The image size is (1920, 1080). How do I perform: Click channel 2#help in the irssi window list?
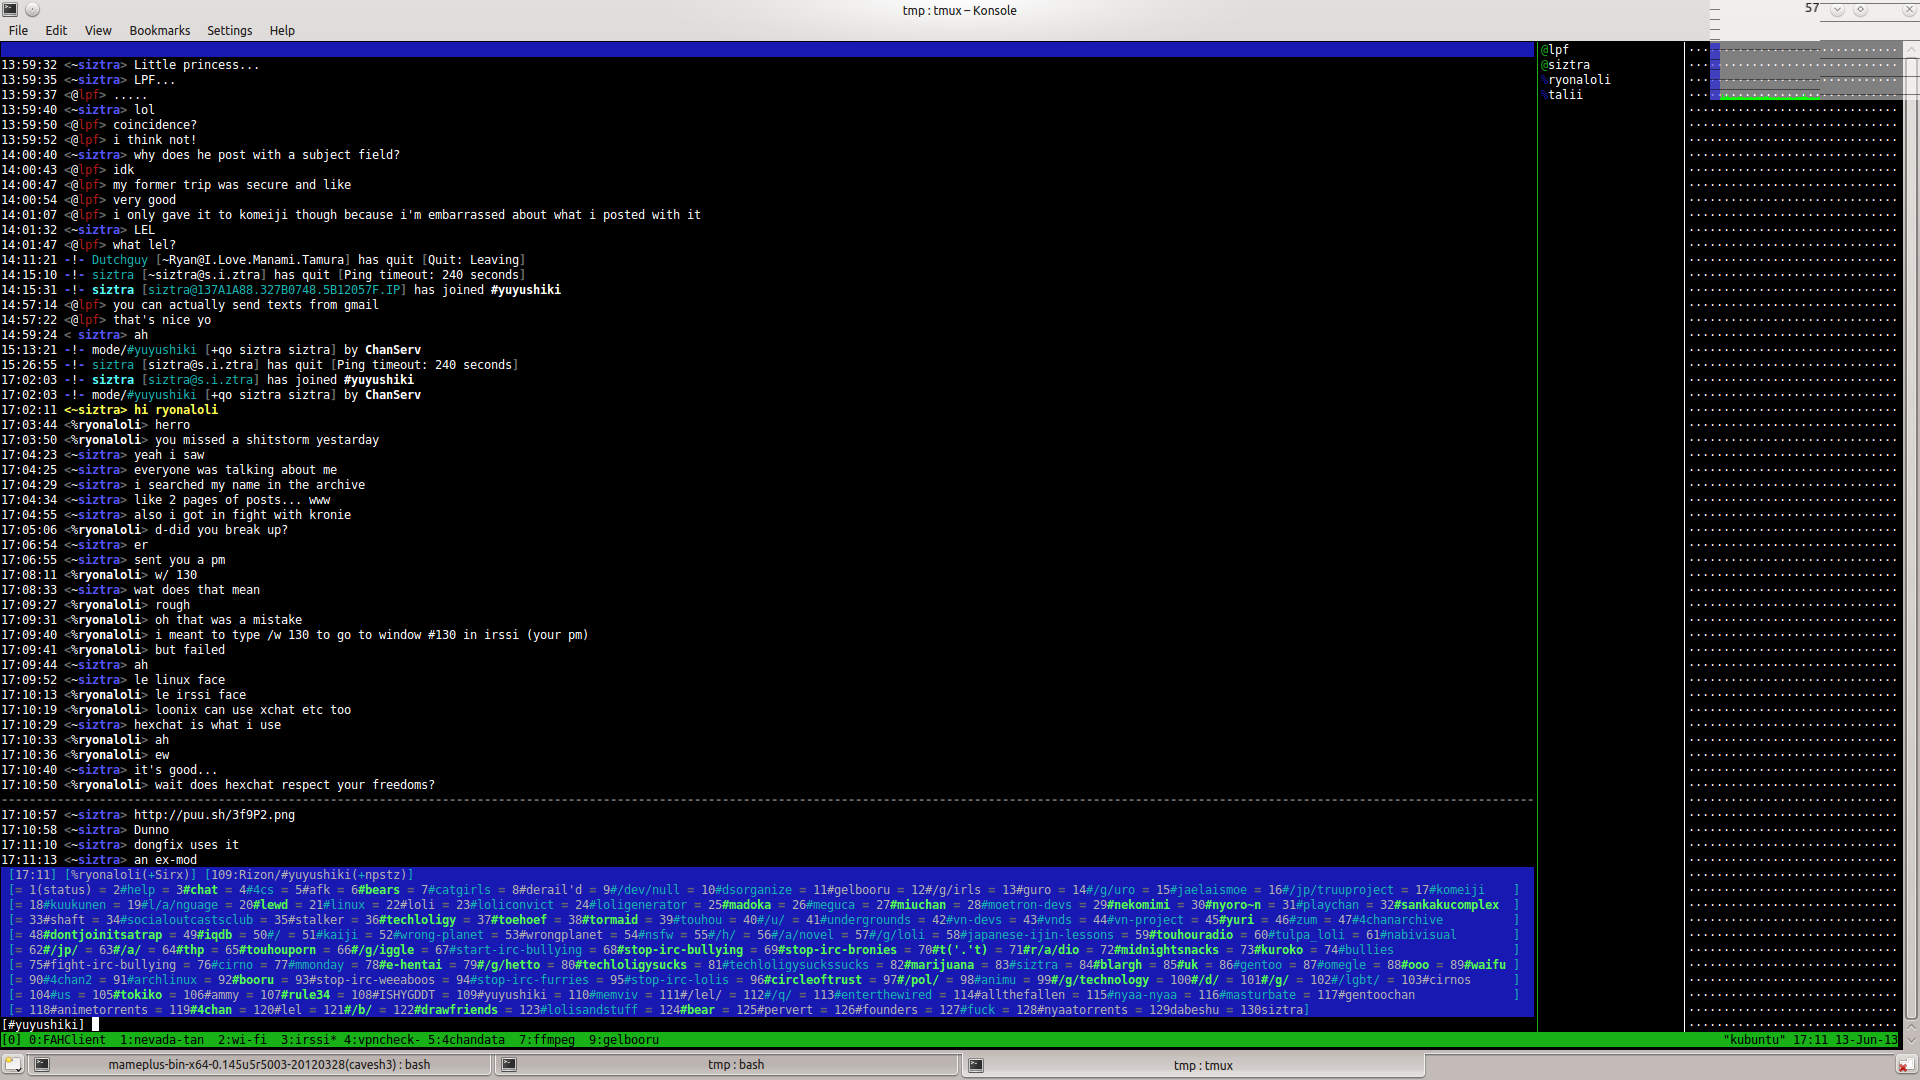point(134,890)
